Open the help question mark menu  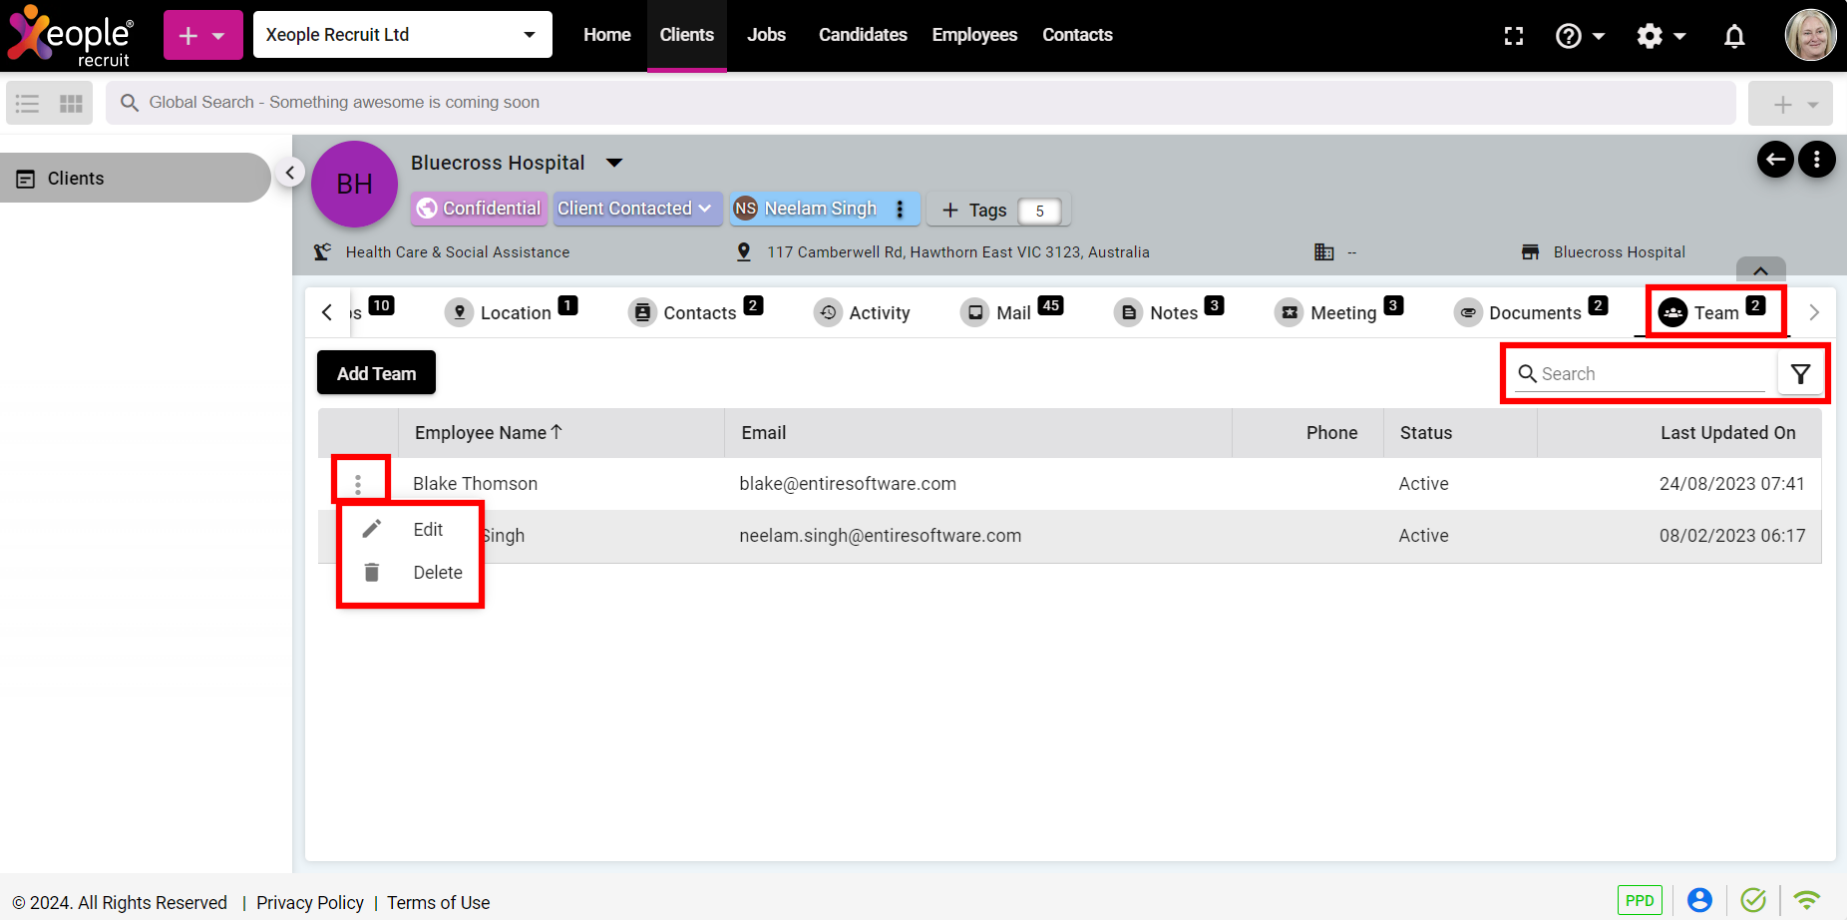tap(1580, 36)
